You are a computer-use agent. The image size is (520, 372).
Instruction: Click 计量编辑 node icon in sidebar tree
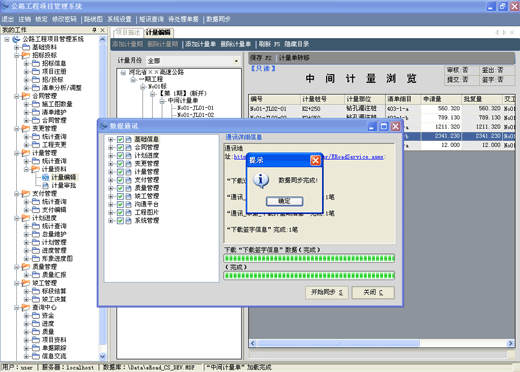pyautogui.click(x=45, y=177)
